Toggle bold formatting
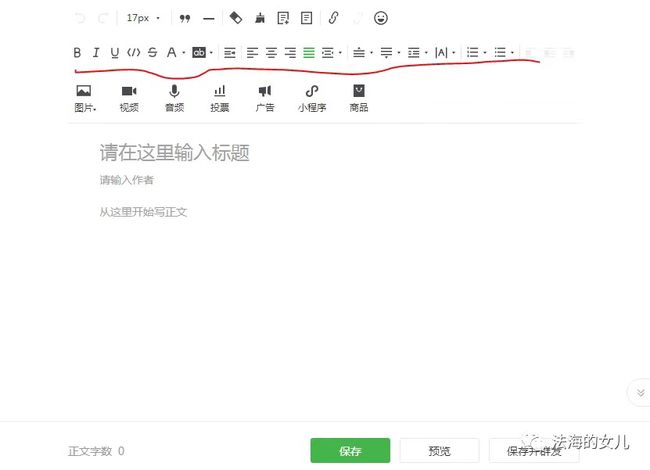650x470 pixels. [x=77, y=53]
